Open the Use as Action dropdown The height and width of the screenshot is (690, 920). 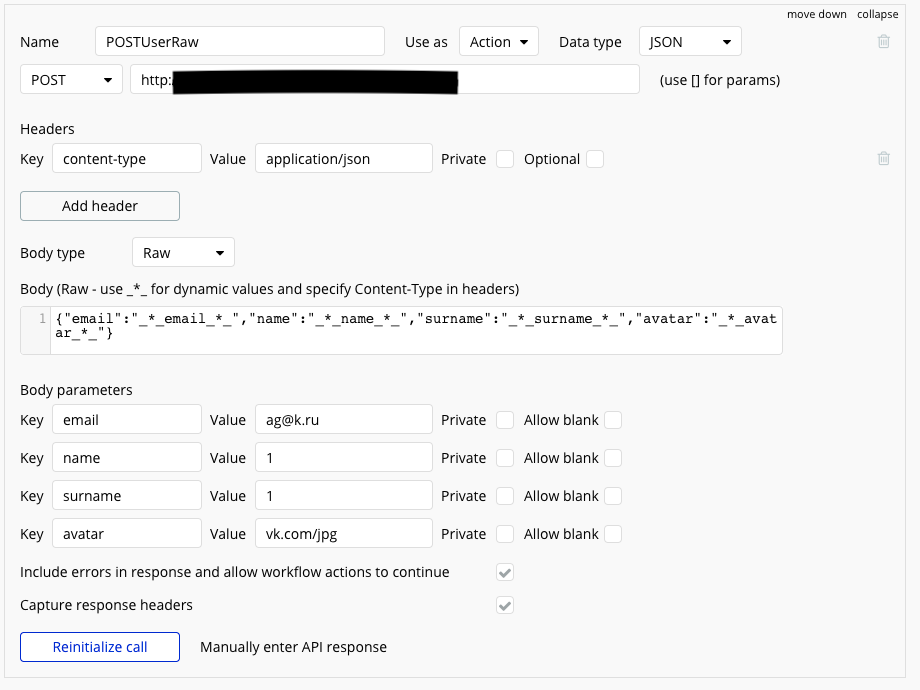click(499, 42)
